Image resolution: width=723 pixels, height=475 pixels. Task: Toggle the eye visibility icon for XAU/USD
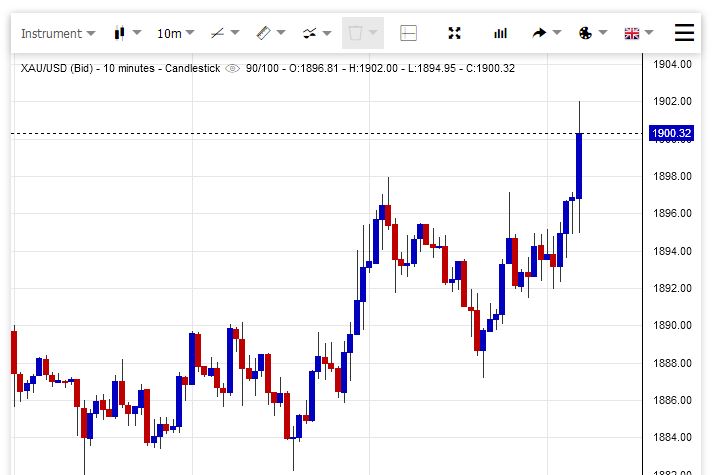pos(232,68)
